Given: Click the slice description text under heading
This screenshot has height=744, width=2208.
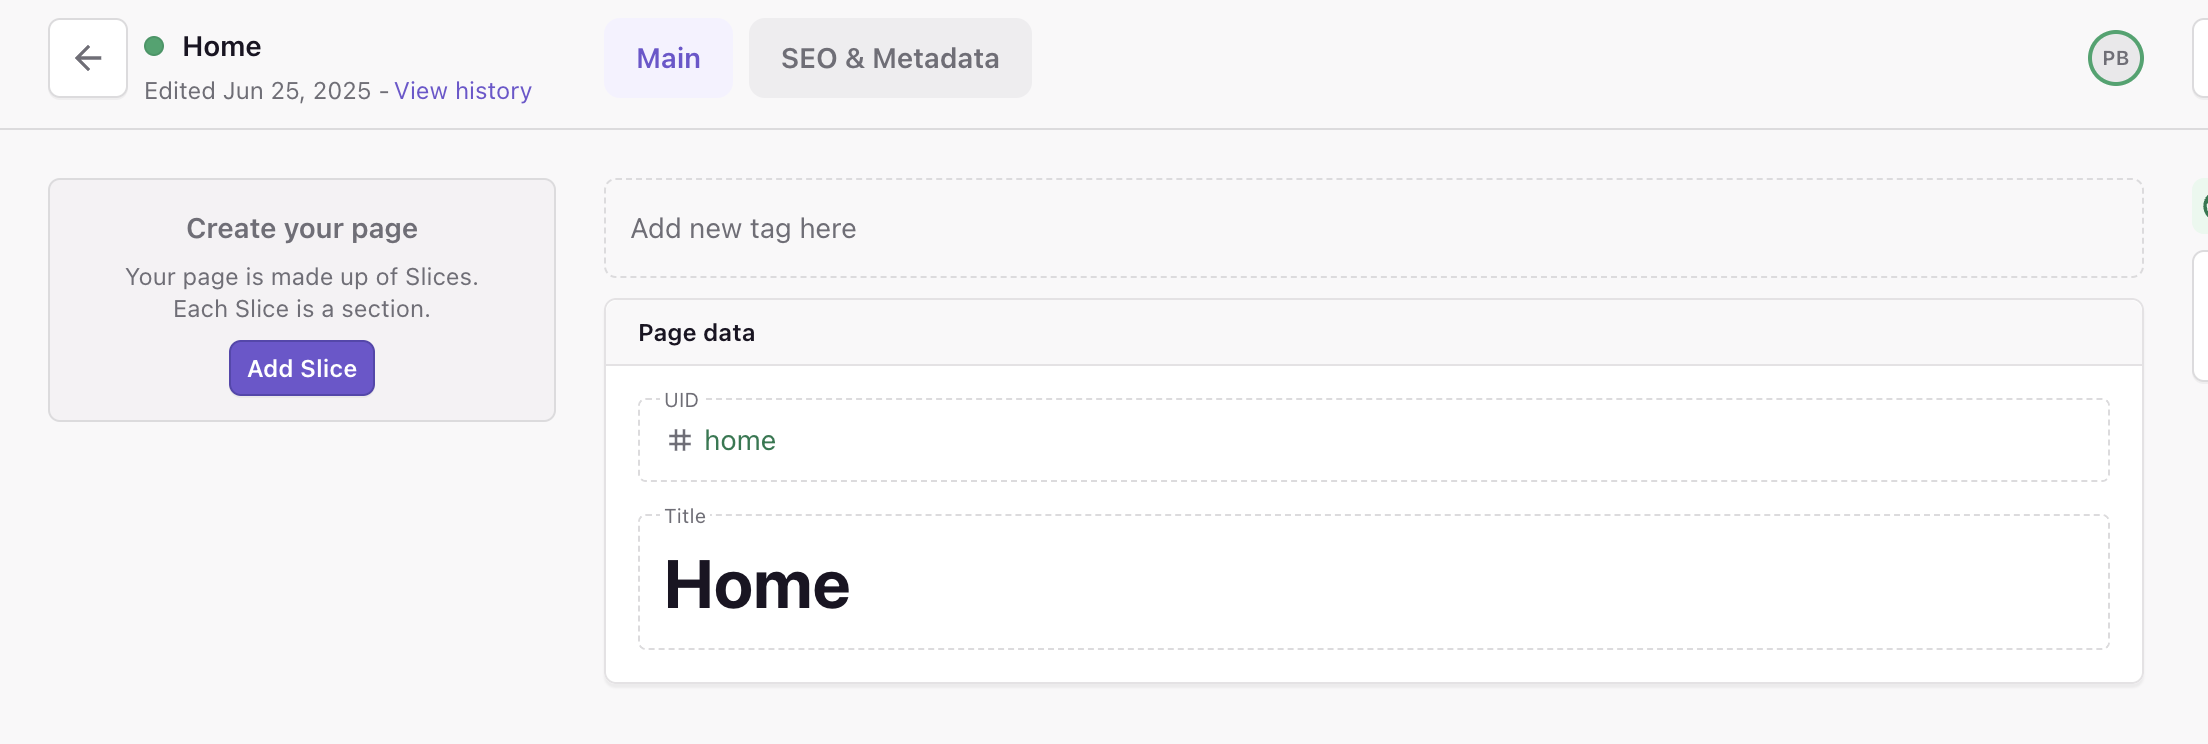Looking at the screenshot, I should (x=302, y=292).
